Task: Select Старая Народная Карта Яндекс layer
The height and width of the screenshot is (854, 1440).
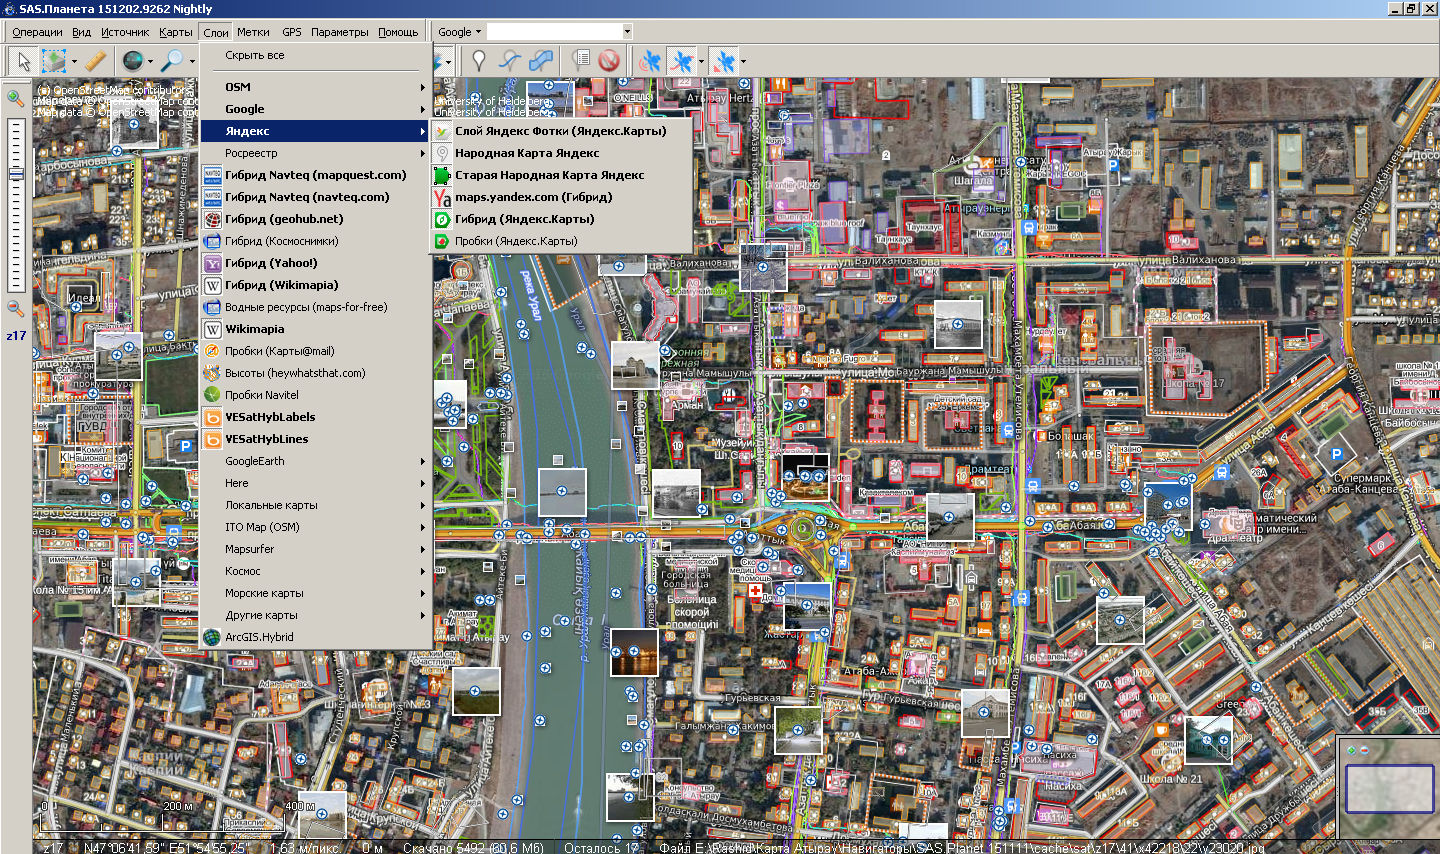Action: pos(561,175)
